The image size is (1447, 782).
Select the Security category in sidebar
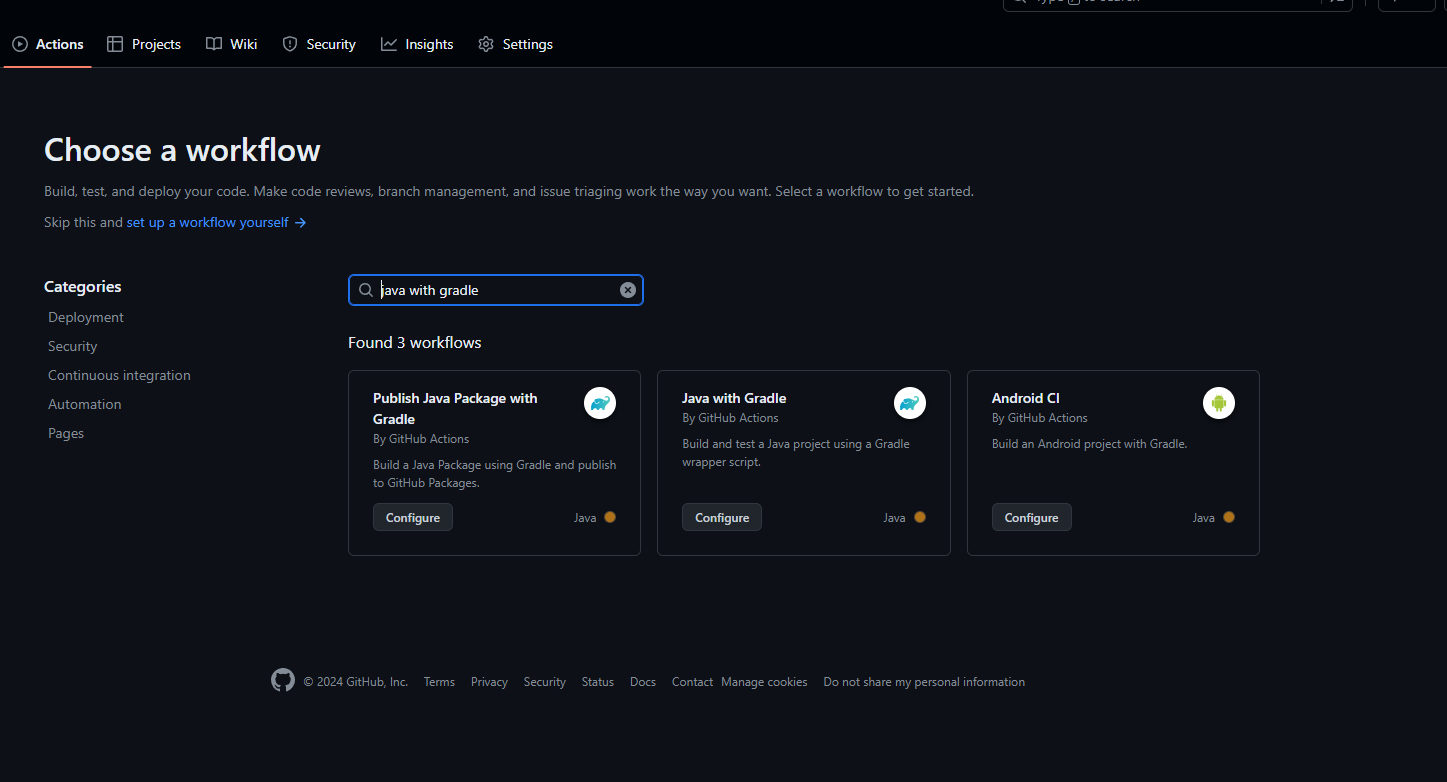click(x=73, y=346)
